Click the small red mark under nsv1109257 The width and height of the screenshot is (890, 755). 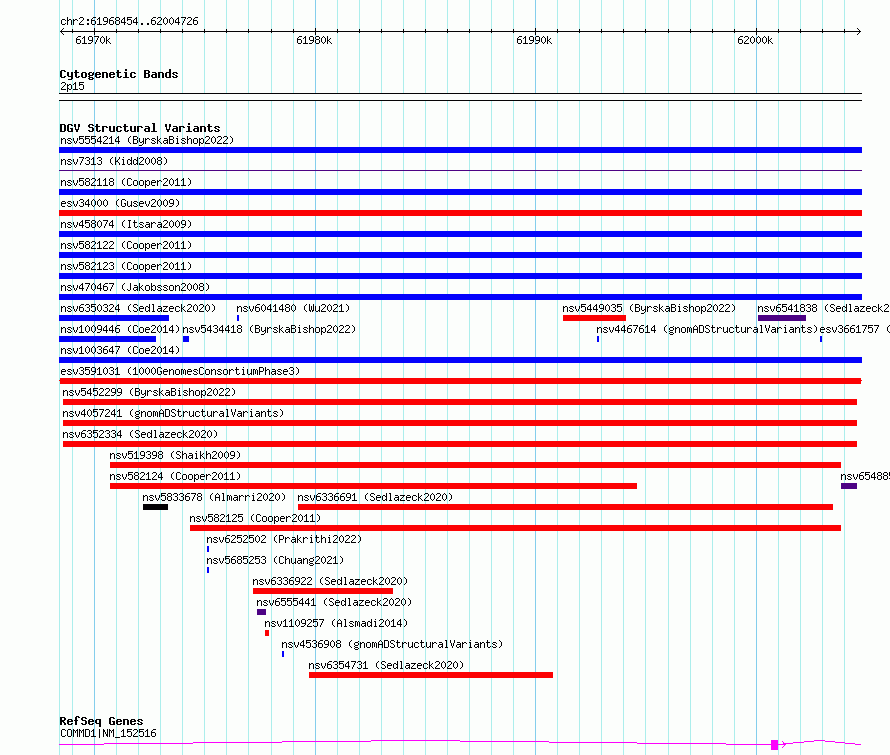(267, 633)
